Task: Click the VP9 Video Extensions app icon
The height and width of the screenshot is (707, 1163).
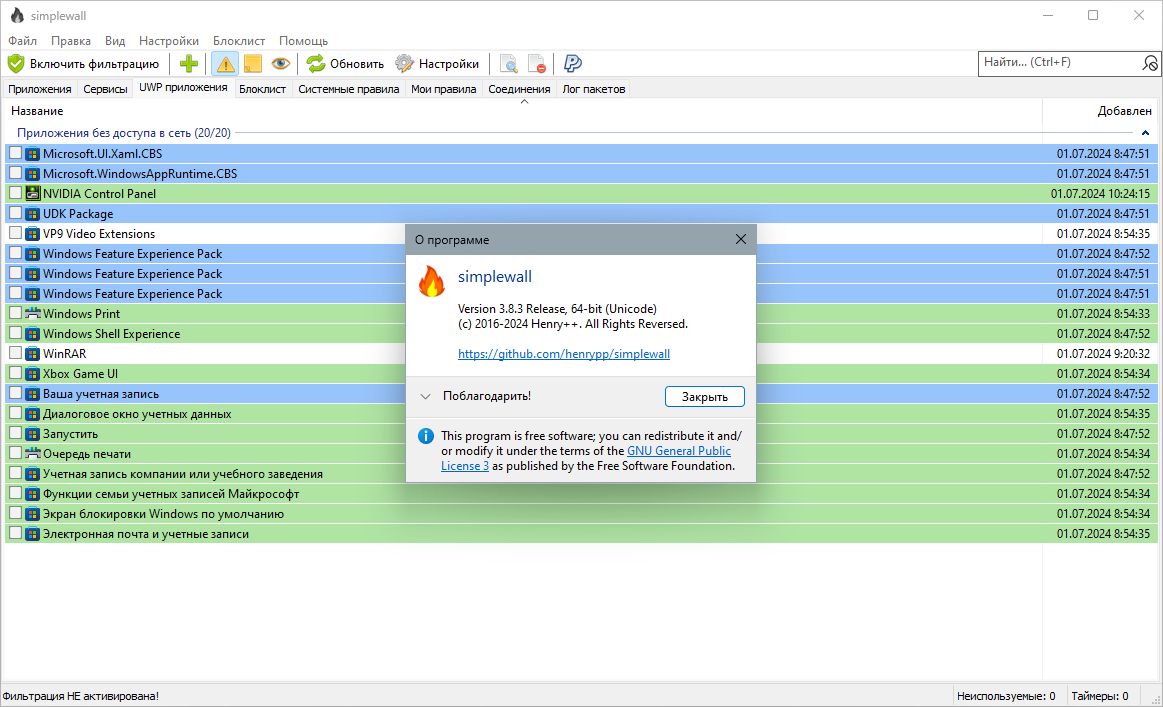Action: (32, 234)
